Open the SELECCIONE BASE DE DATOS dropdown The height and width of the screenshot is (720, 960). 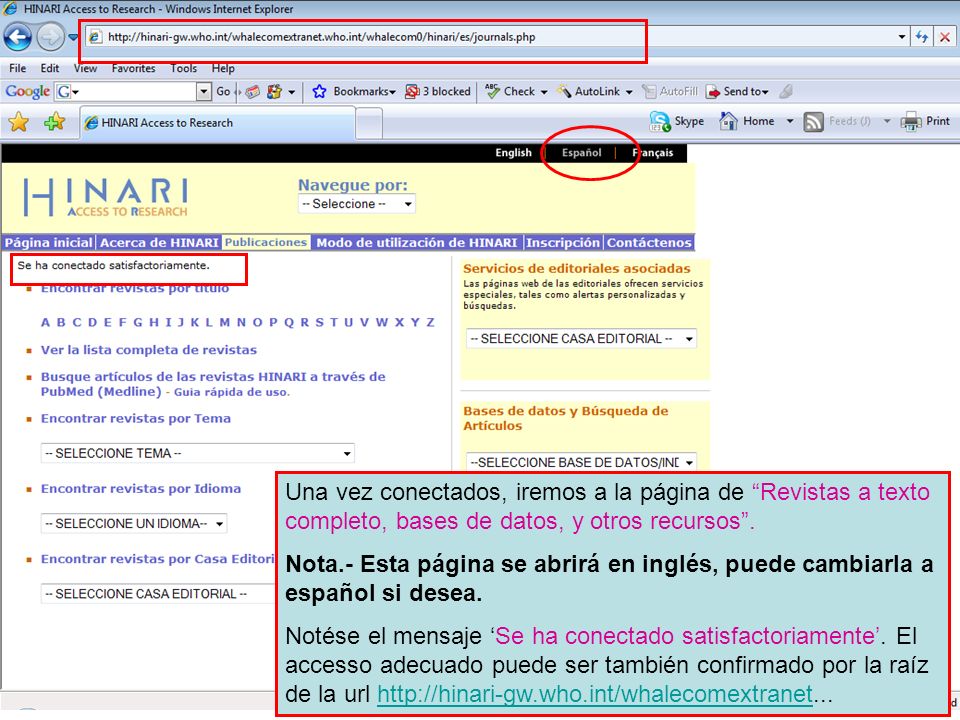582,462
